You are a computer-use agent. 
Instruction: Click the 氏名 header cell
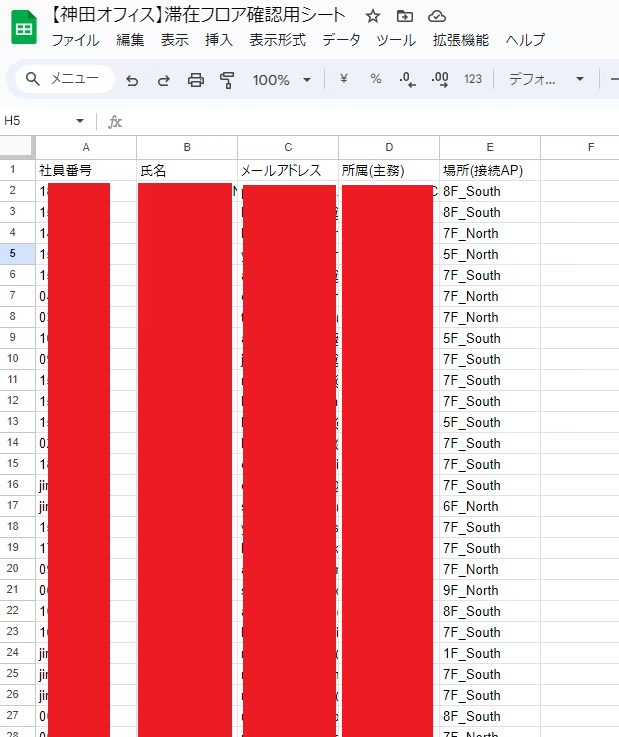pyautogui.click(x=187, y=170)
